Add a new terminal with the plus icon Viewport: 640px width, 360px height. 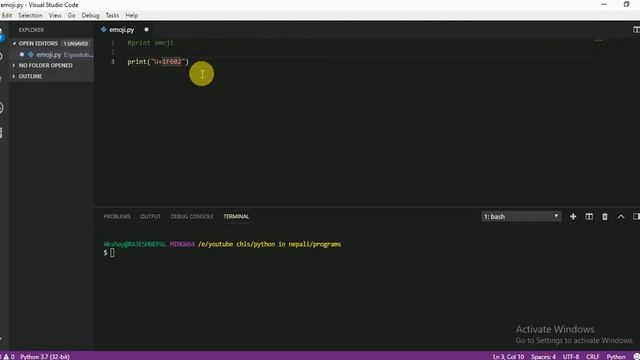[x=573, y=217]
